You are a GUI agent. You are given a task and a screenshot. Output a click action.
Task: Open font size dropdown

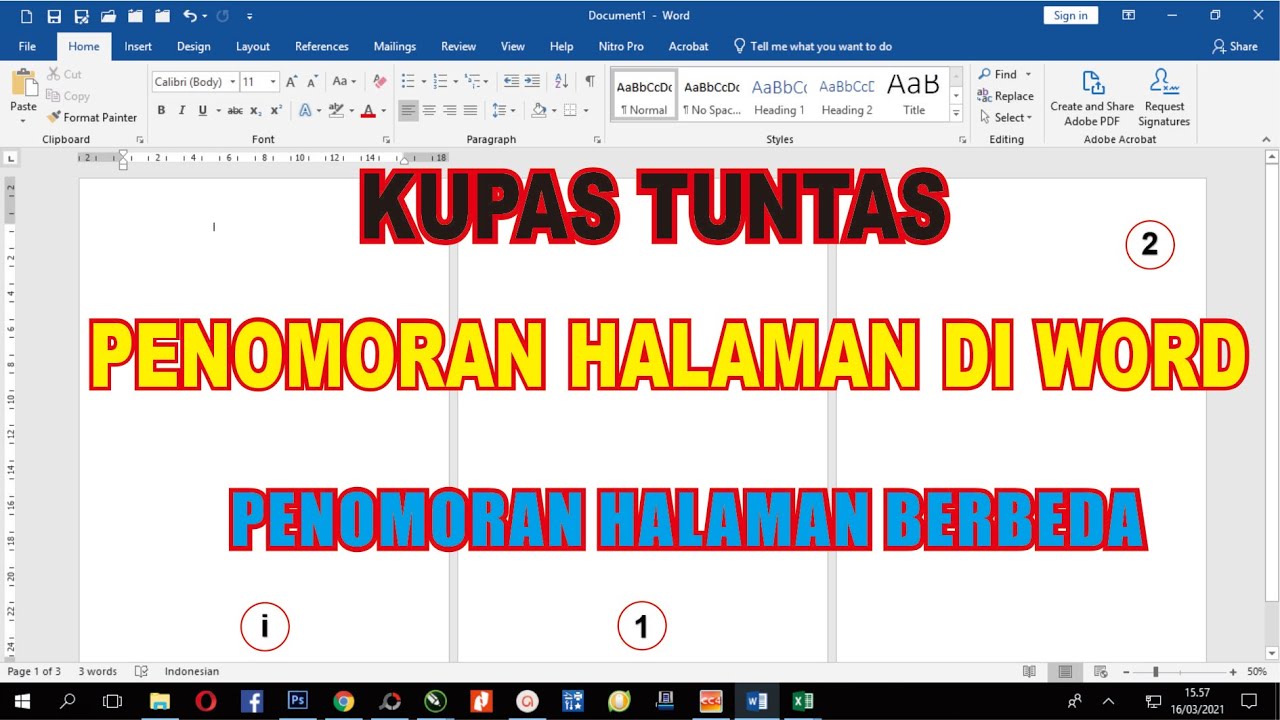(x=273, y=82)
